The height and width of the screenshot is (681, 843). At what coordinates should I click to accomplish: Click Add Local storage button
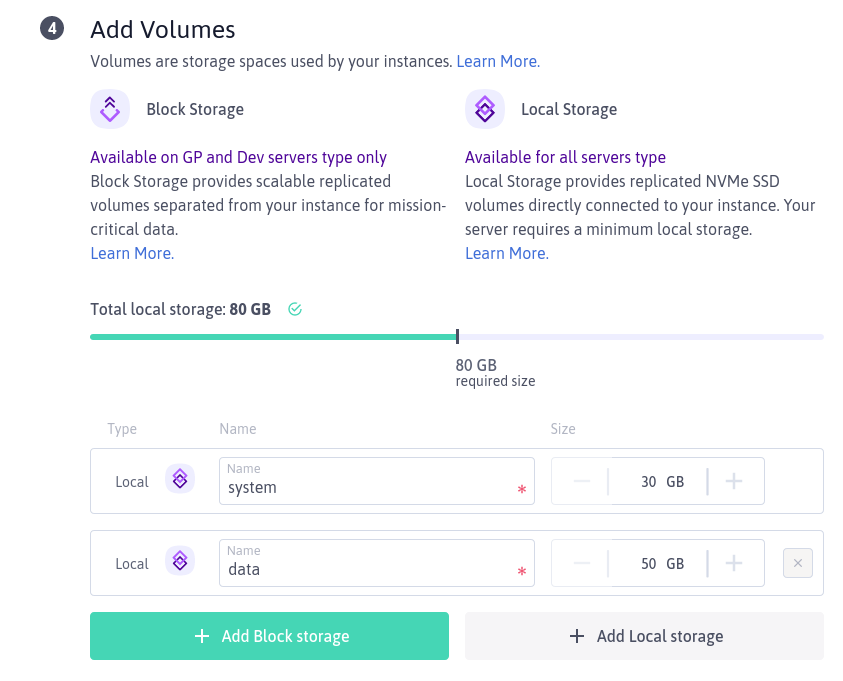tap(644, 636)
